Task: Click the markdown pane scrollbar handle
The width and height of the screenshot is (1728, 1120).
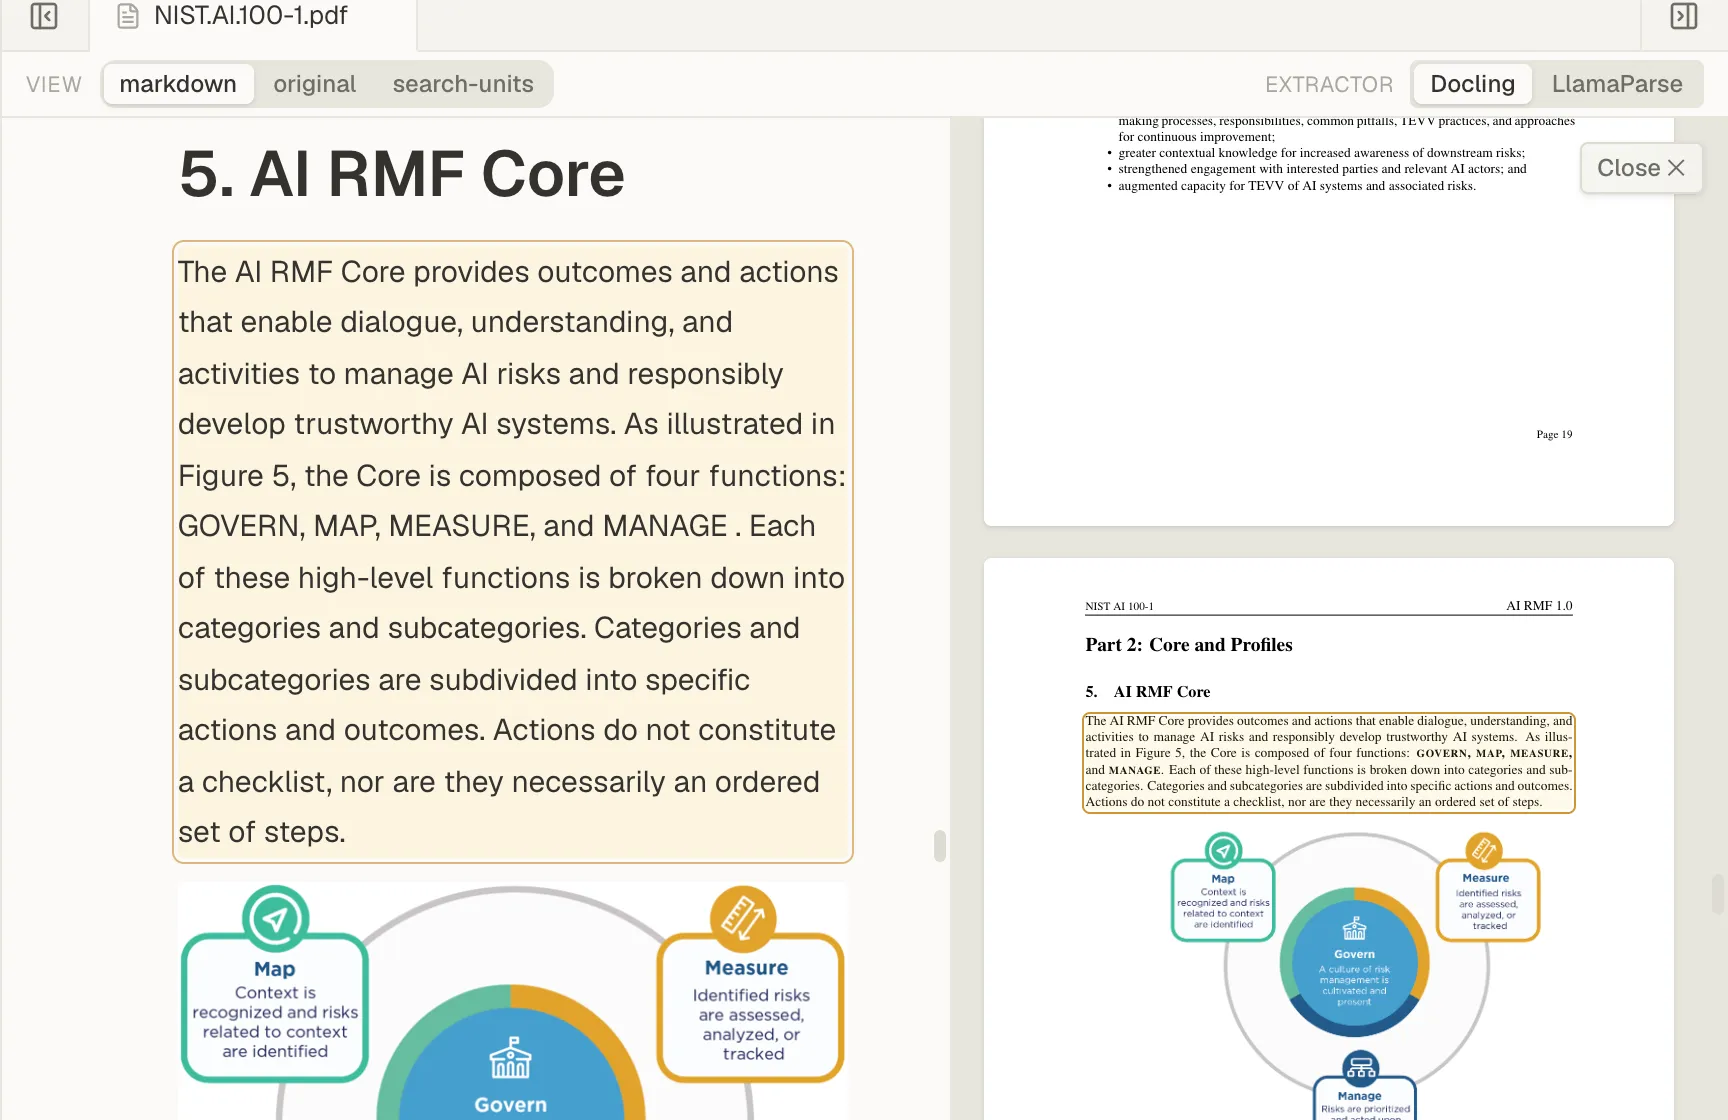Action: 940,845
